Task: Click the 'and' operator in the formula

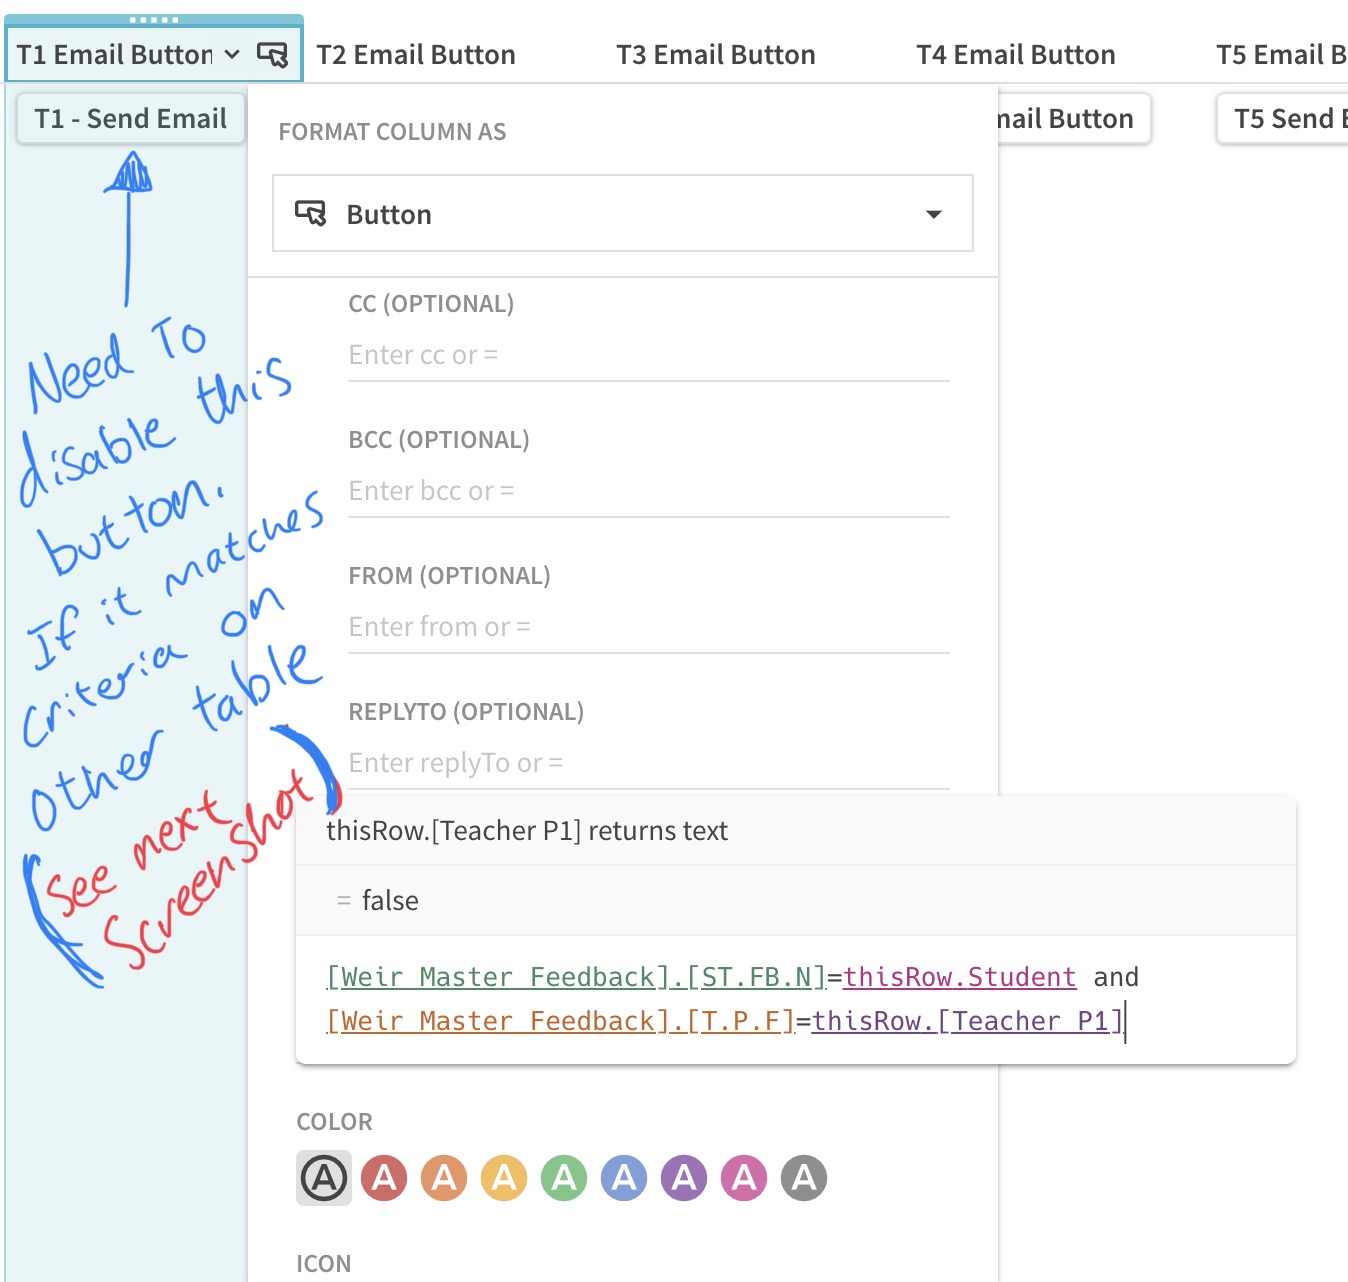Action: click(x=1116, y=977)
